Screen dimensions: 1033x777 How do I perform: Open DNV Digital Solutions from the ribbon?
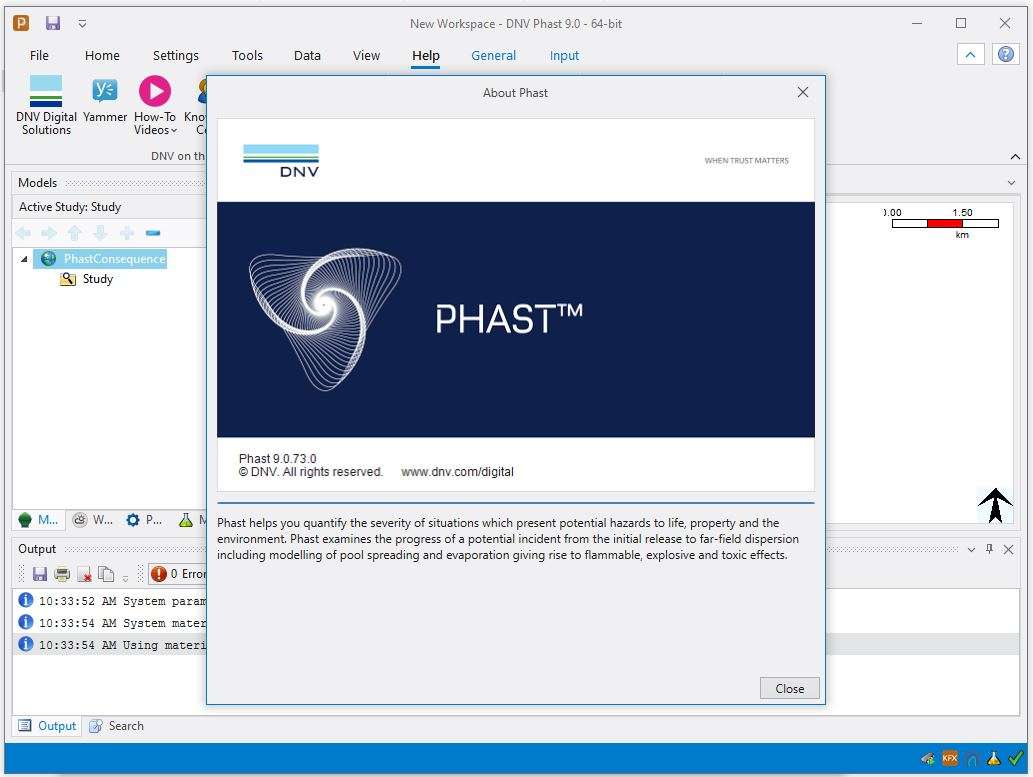[46, 105]
